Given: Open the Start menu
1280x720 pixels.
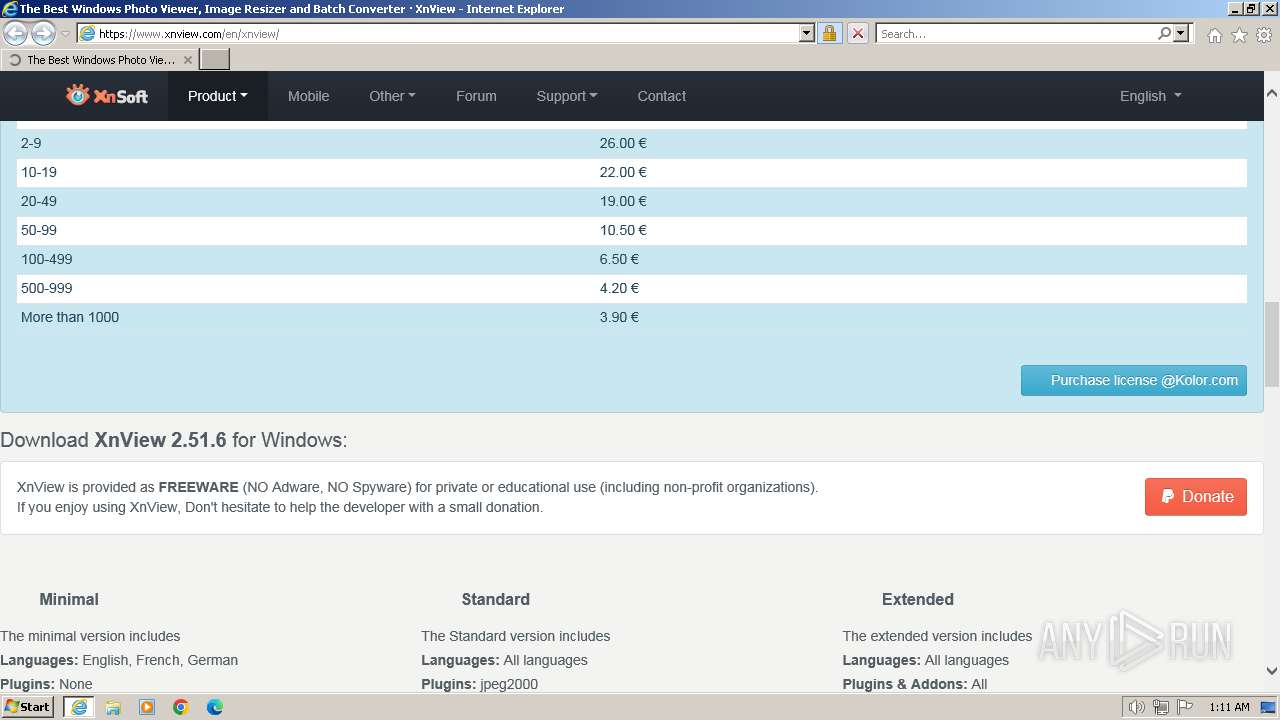Looking at the screenshot, I should (28, 707).
